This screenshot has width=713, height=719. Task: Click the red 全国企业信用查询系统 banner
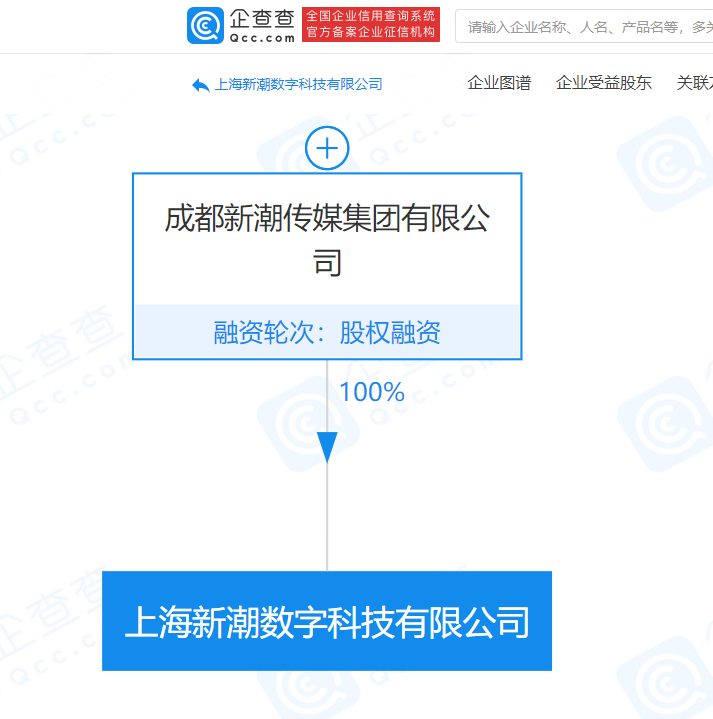coord(371,24)
